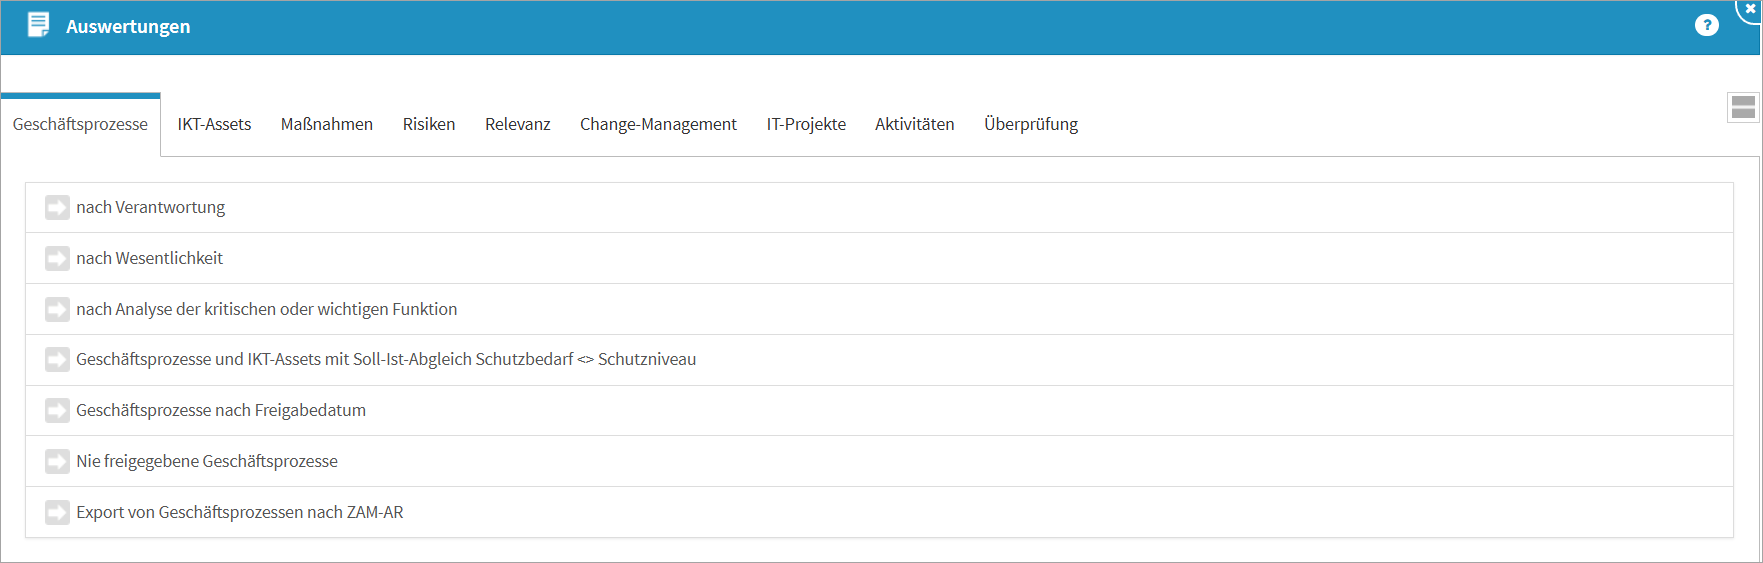This screenshot has width=1763, height=563.
Task: Open the IT-Projekte tab
Action: (806, 125)
